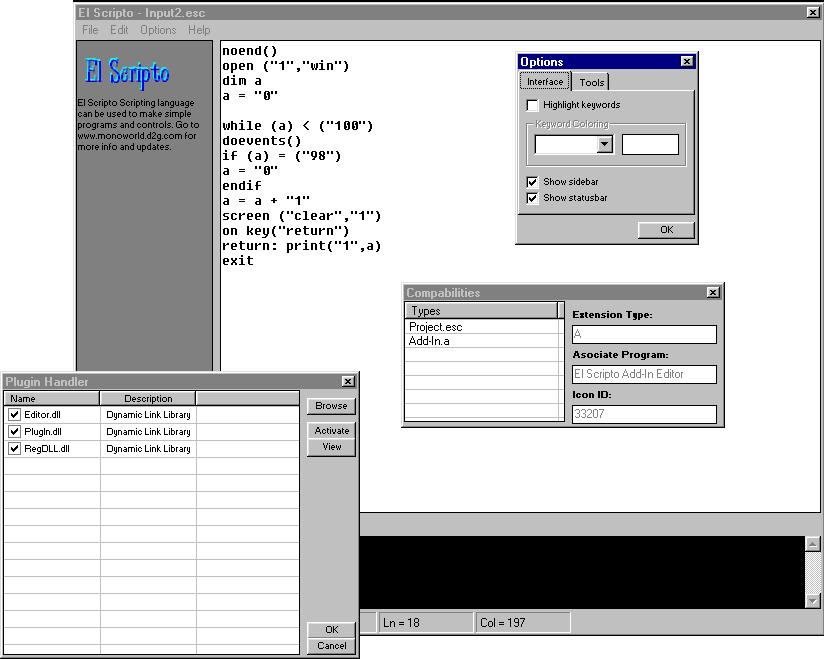Click the Name column header
This screenshot has width=824, height=659.
click(x=52, y=398)
